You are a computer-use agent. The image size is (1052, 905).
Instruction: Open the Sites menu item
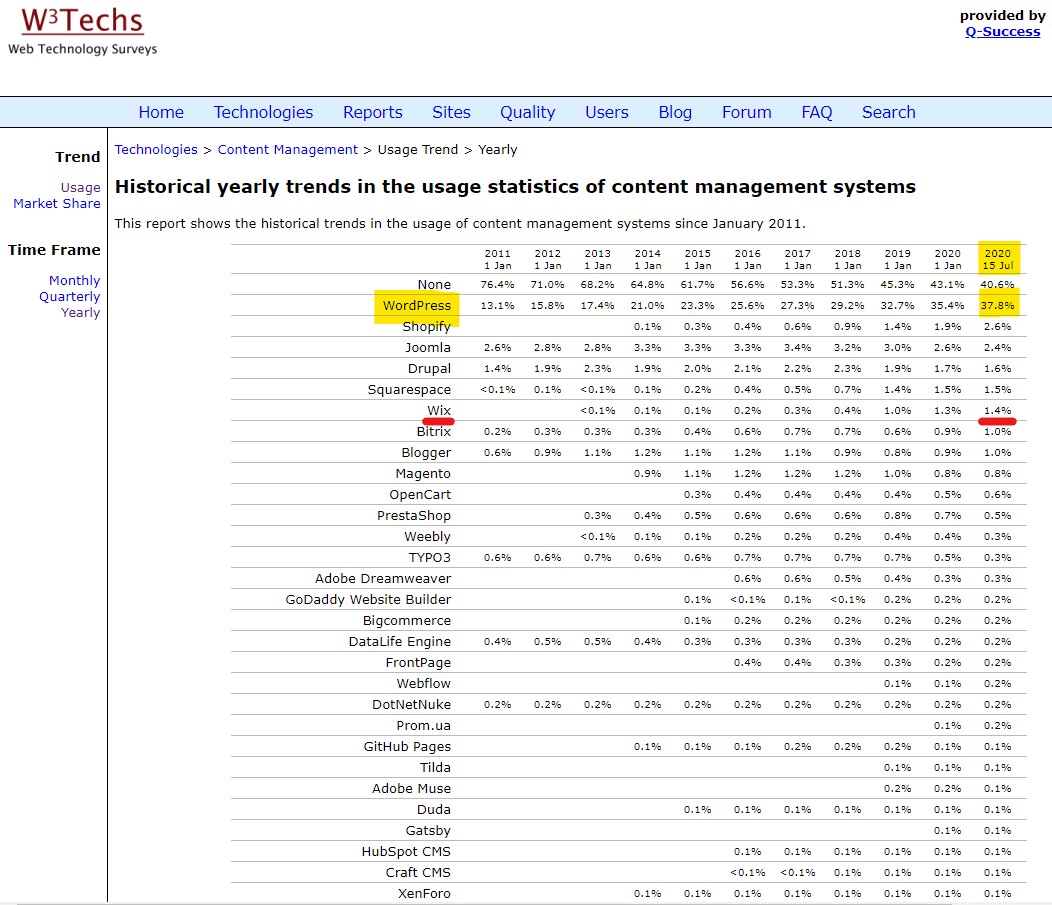(451, 112)
